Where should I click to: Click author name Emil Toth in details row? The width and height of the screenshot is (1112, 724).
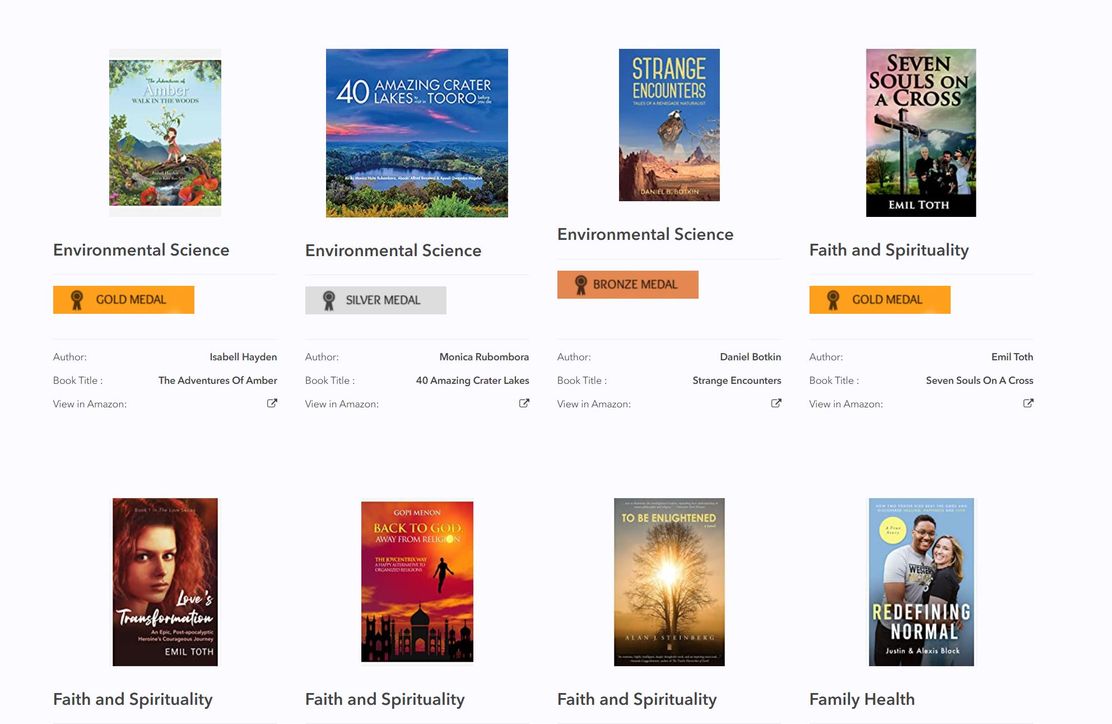(1012, 357)
